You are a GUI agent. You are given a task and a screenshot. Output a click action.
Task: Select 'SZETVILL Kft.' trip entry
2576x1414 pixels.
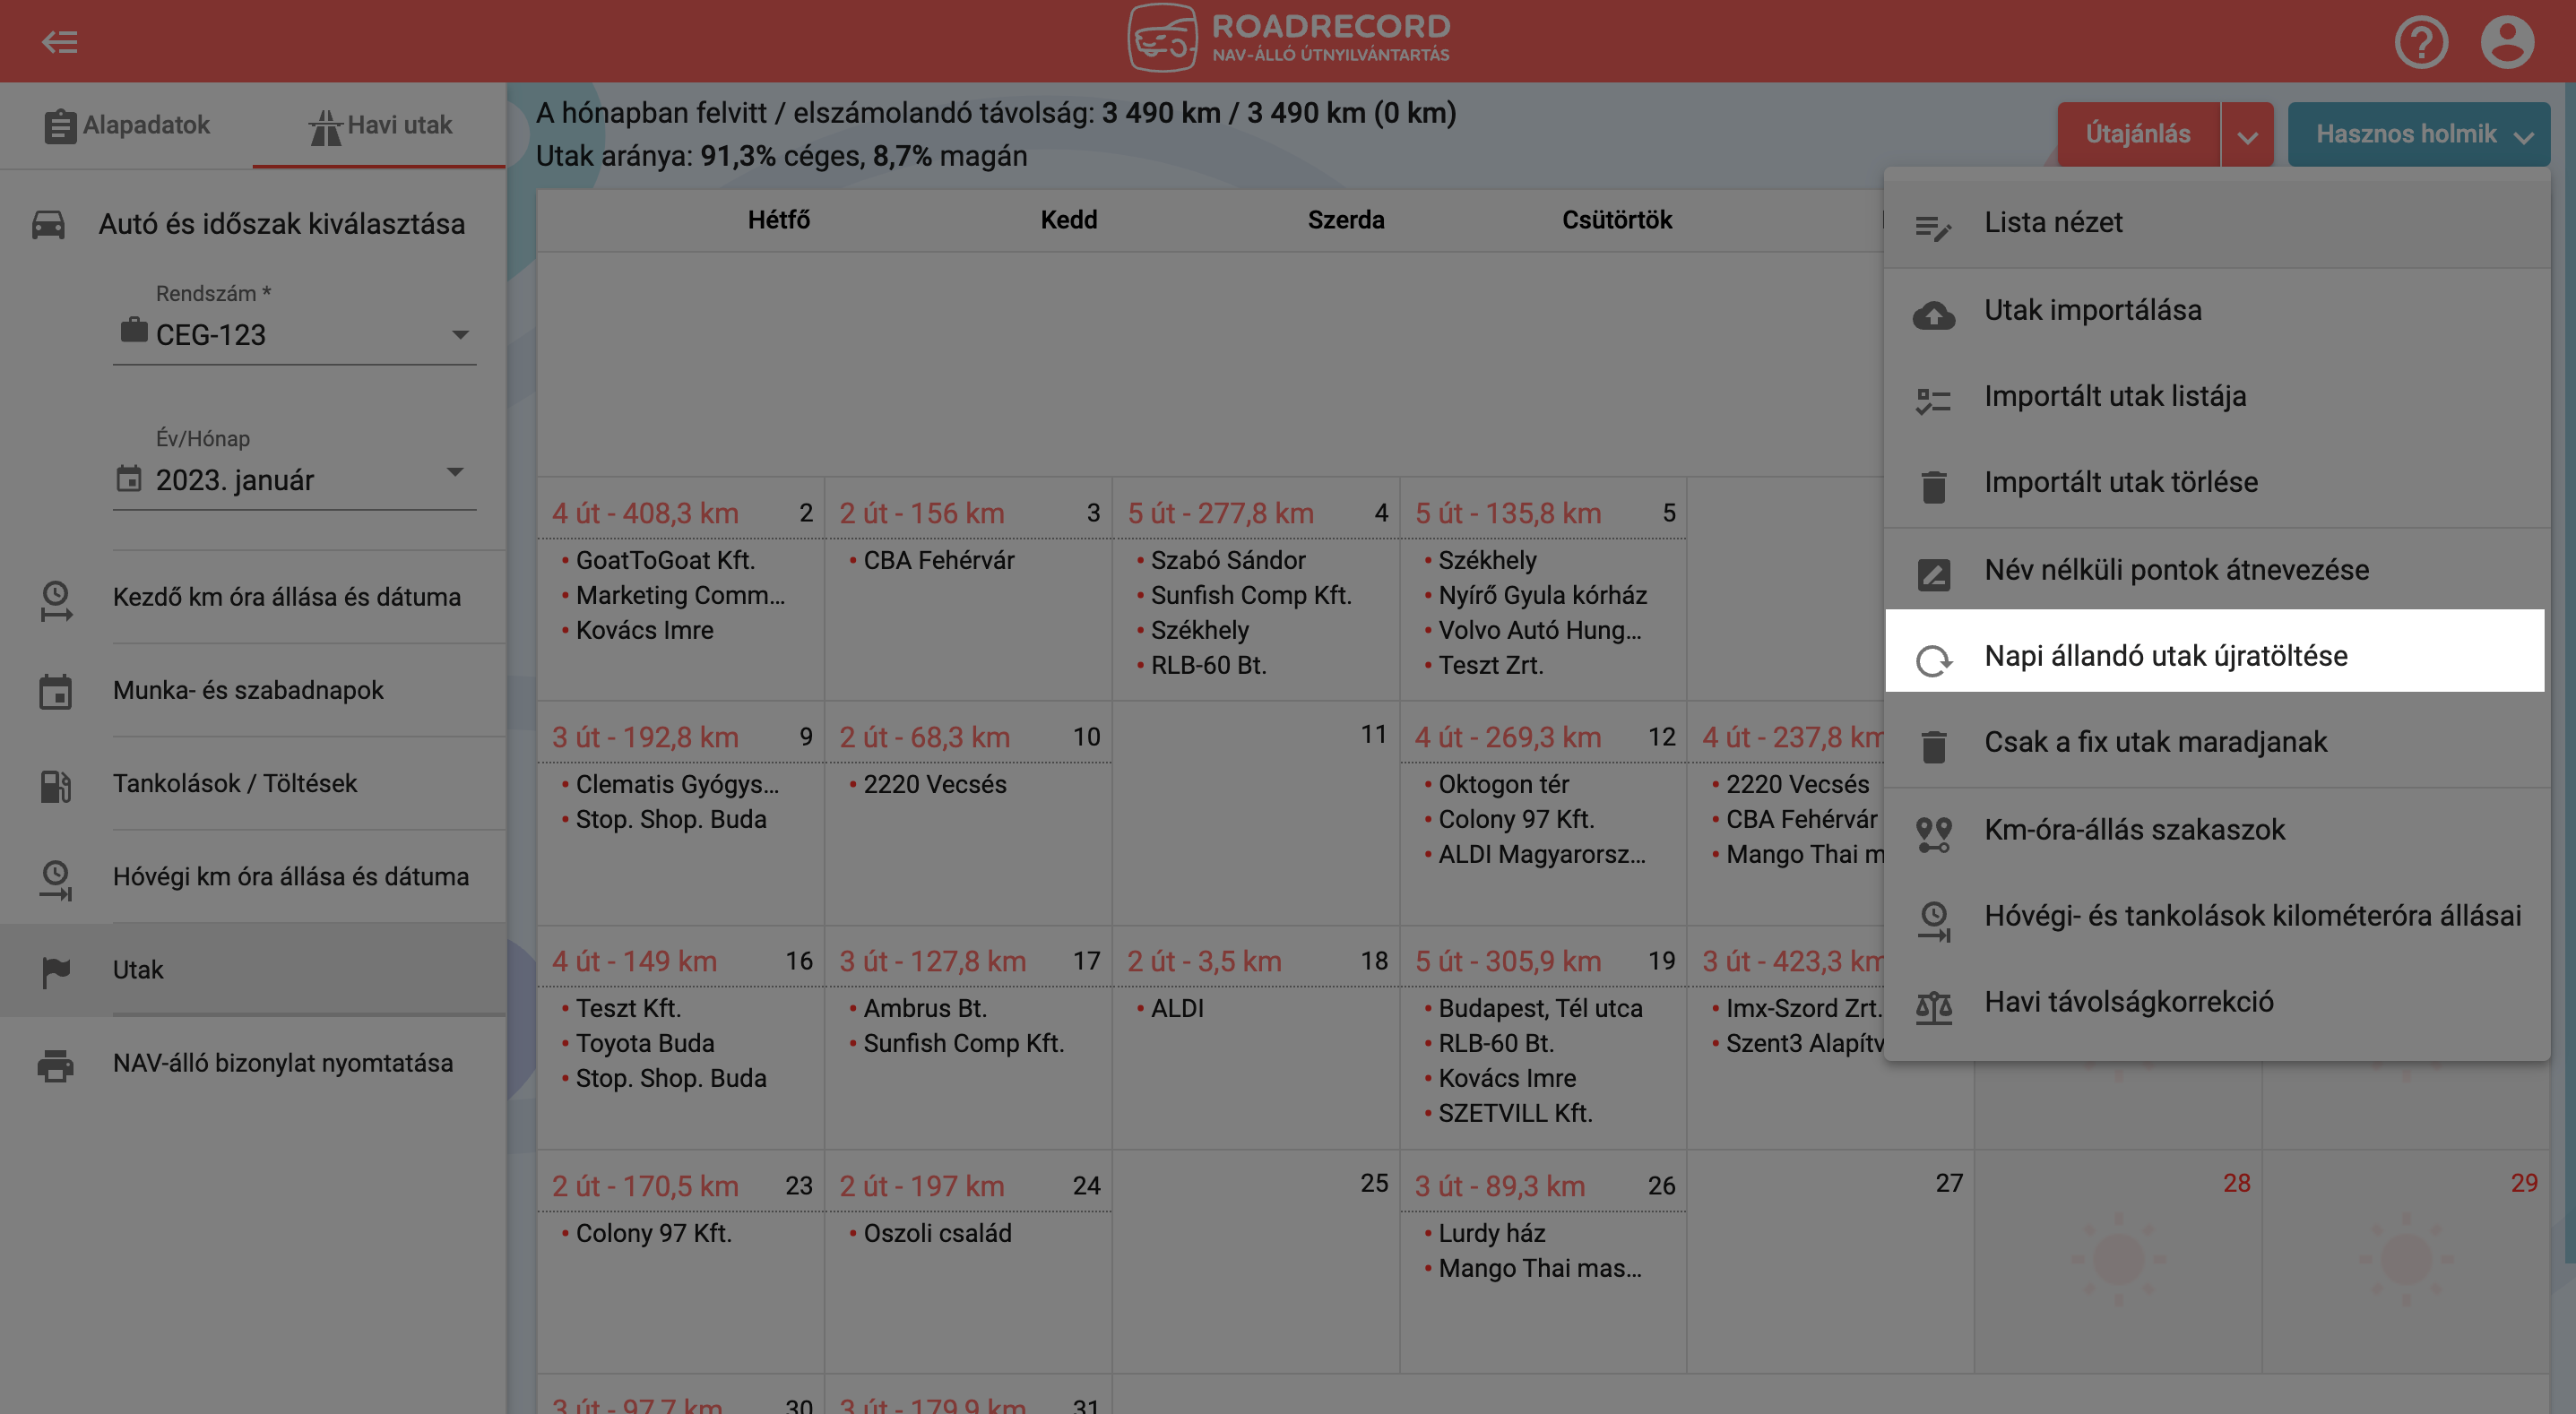pos(1515,1113)
